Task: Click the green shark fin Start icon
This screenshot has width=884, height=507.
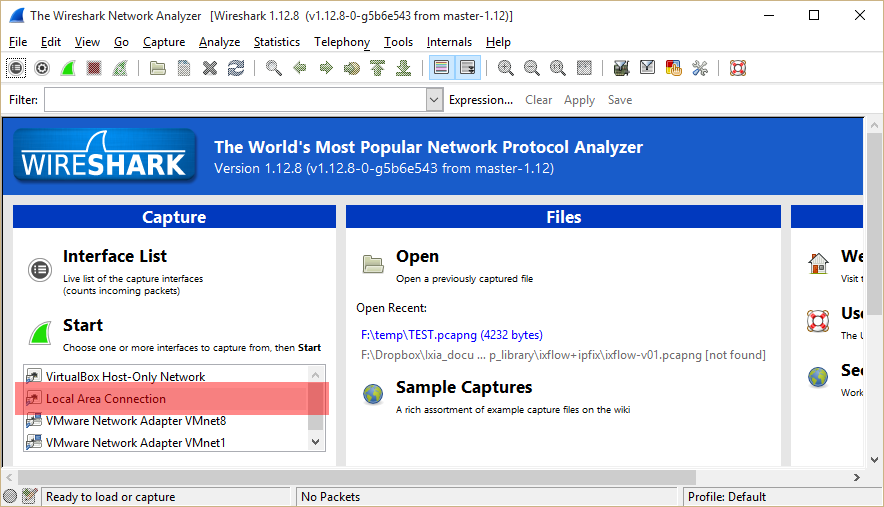Action: [x=40, y=333]
